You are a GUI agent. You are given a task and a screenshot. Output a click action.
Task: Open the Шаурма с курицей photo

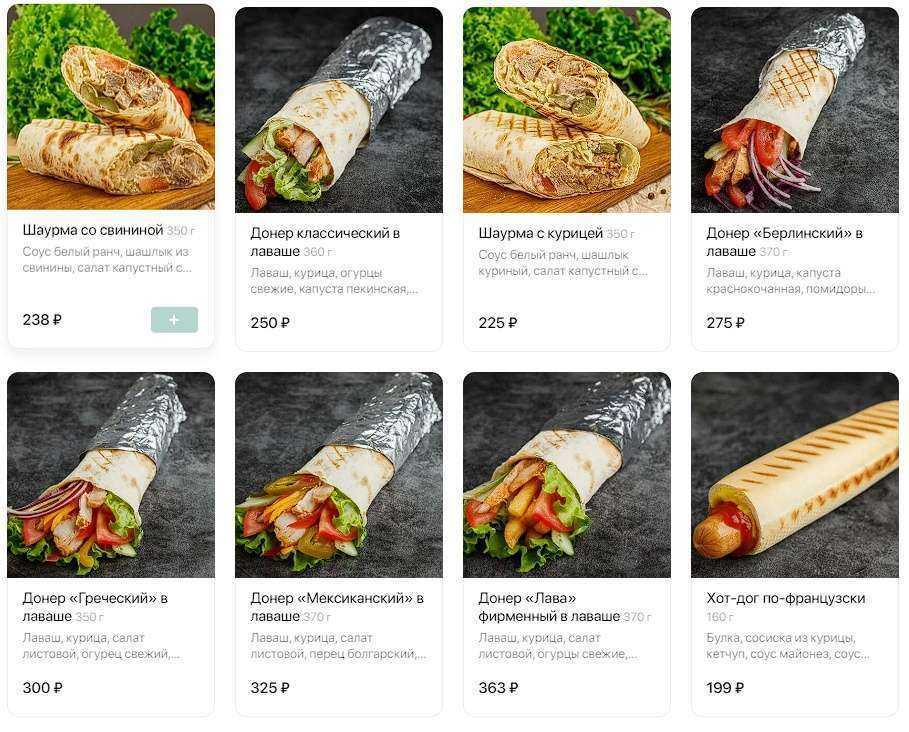pos(566,110)
